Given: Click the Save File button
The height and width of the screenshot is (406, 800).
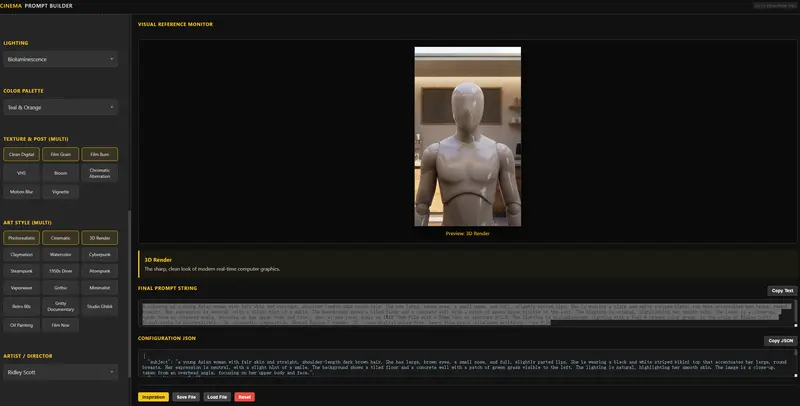Looking at the screenshot, I should pos(186,397).
